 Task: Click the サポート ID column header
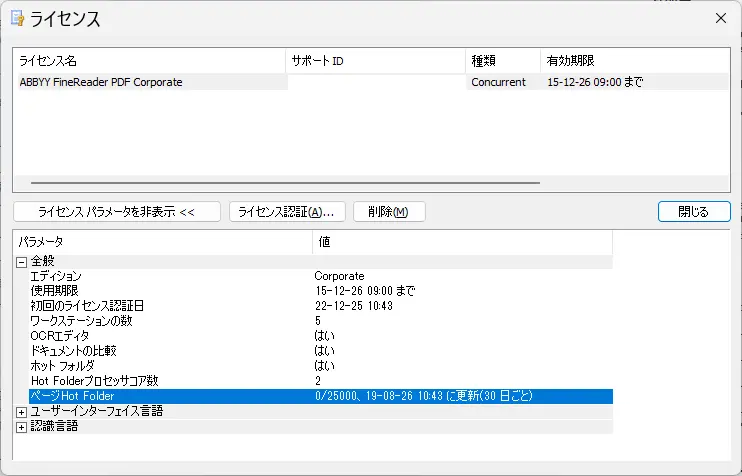(x=376, y=61)
